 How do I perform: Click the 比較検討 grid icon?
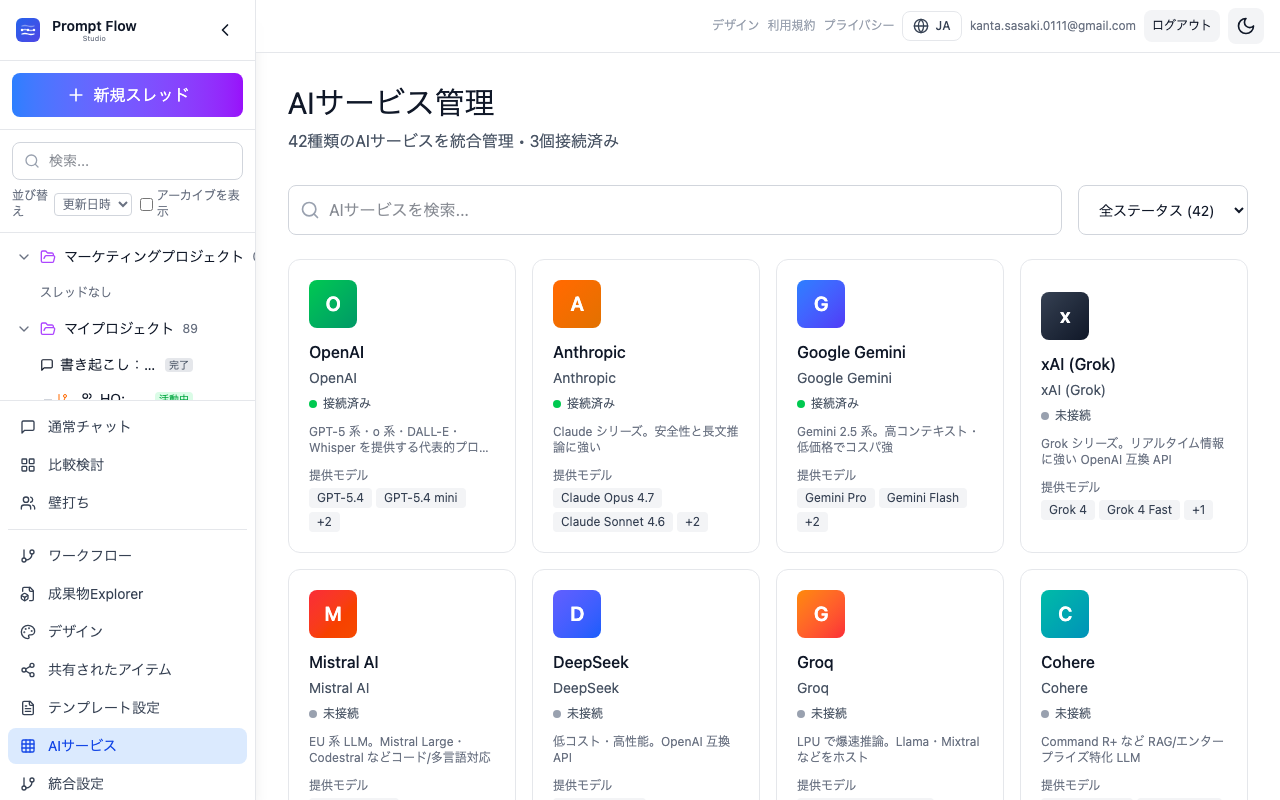click(x=28, y=465)
